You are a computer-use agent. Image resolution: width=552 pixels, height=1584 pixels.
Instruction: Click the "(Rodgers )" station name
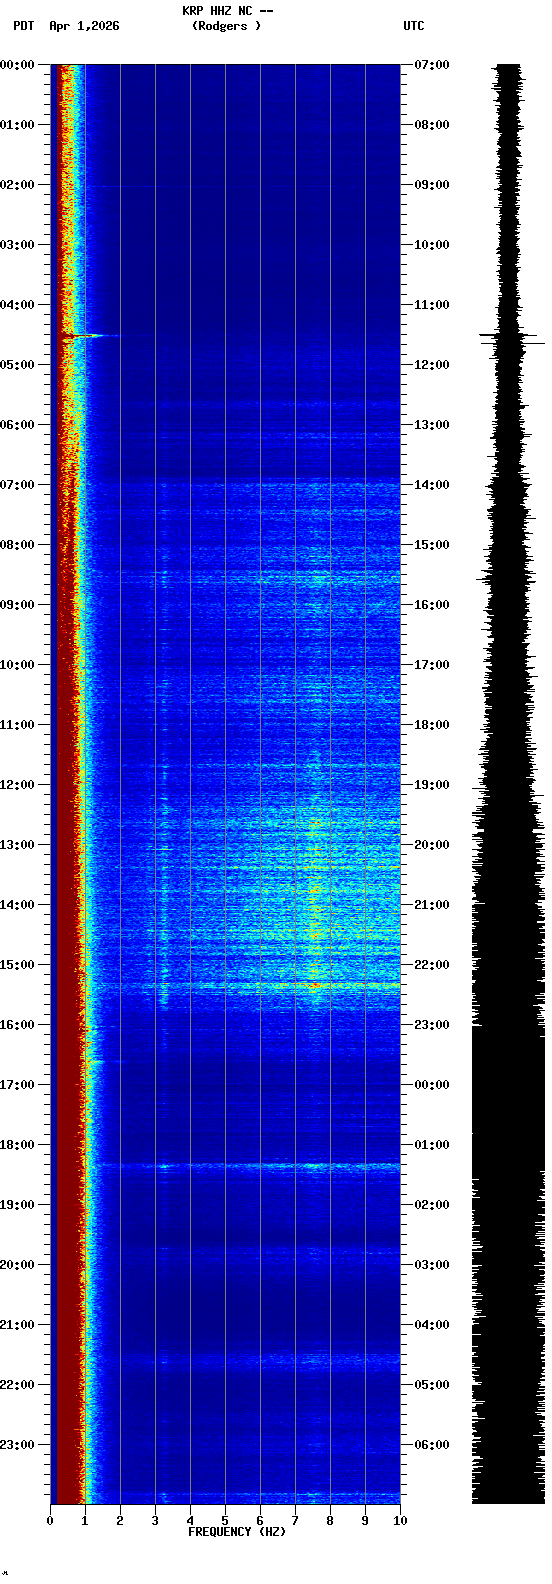click(227, 26)
